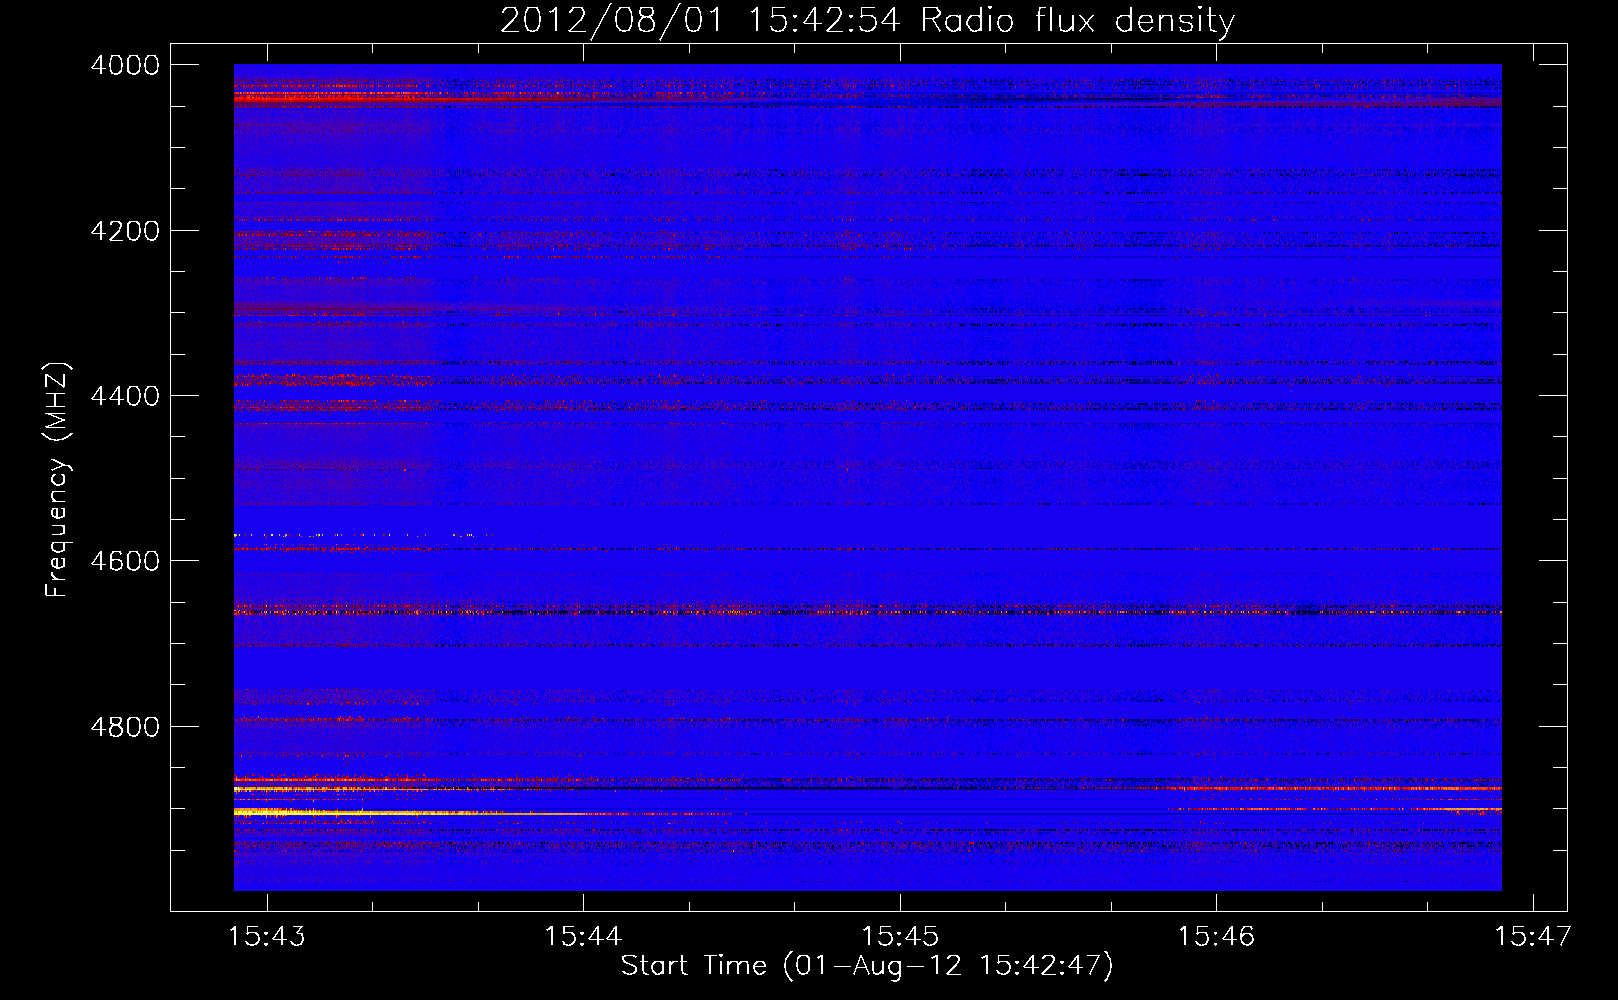Click the 15:45 time tick label
1618x1000 pixels.
pos(900,936)
